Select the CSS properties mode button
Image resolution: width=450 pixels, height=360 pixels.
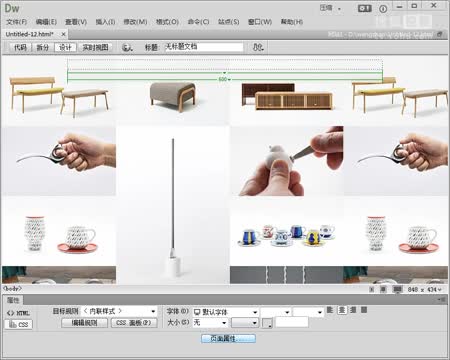coord(19,324)
